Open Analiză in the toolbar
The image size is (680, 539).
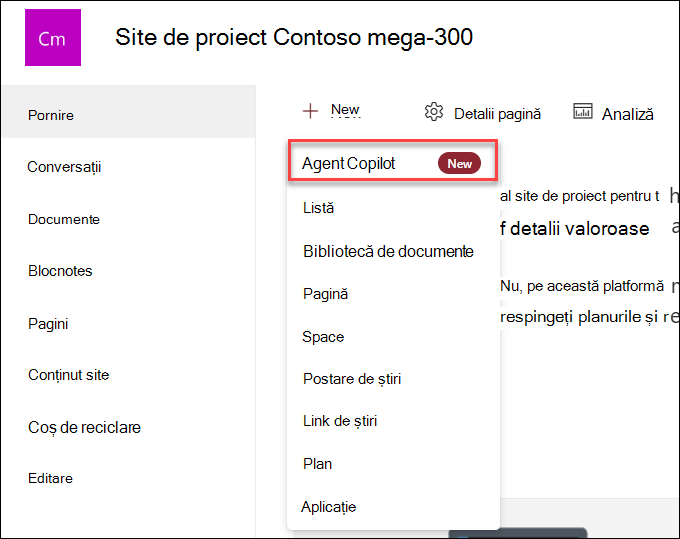coord(613,113)
